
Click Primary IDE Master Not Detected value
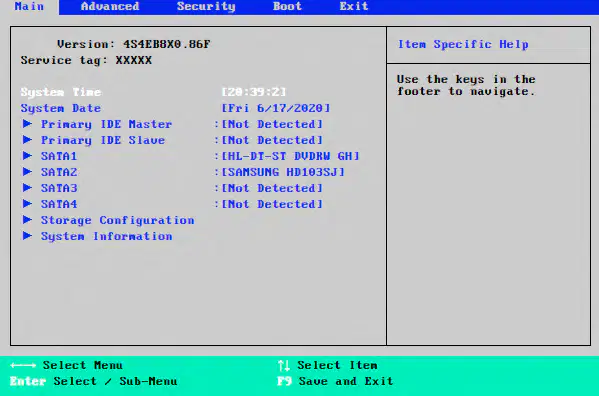pos(272,124)
